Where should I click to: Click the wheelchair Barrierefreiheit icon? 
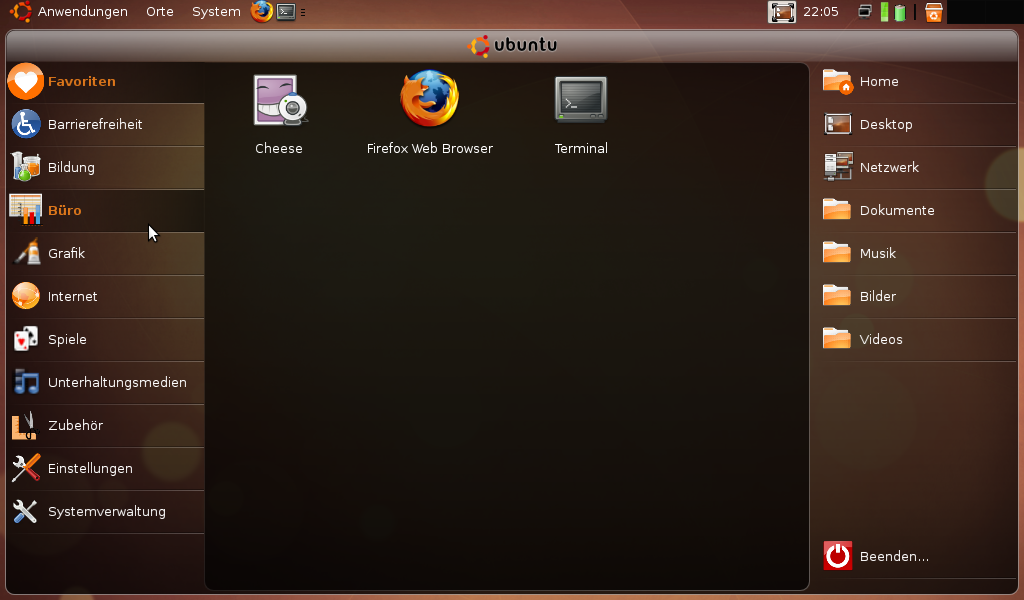pos(26,124)
